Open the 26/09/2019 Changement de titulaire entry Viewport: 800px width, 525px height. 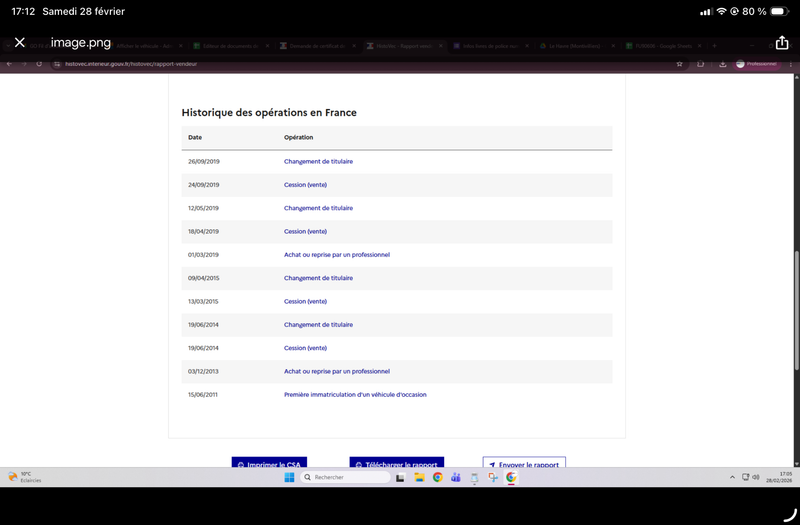click(x=318, y=161)
